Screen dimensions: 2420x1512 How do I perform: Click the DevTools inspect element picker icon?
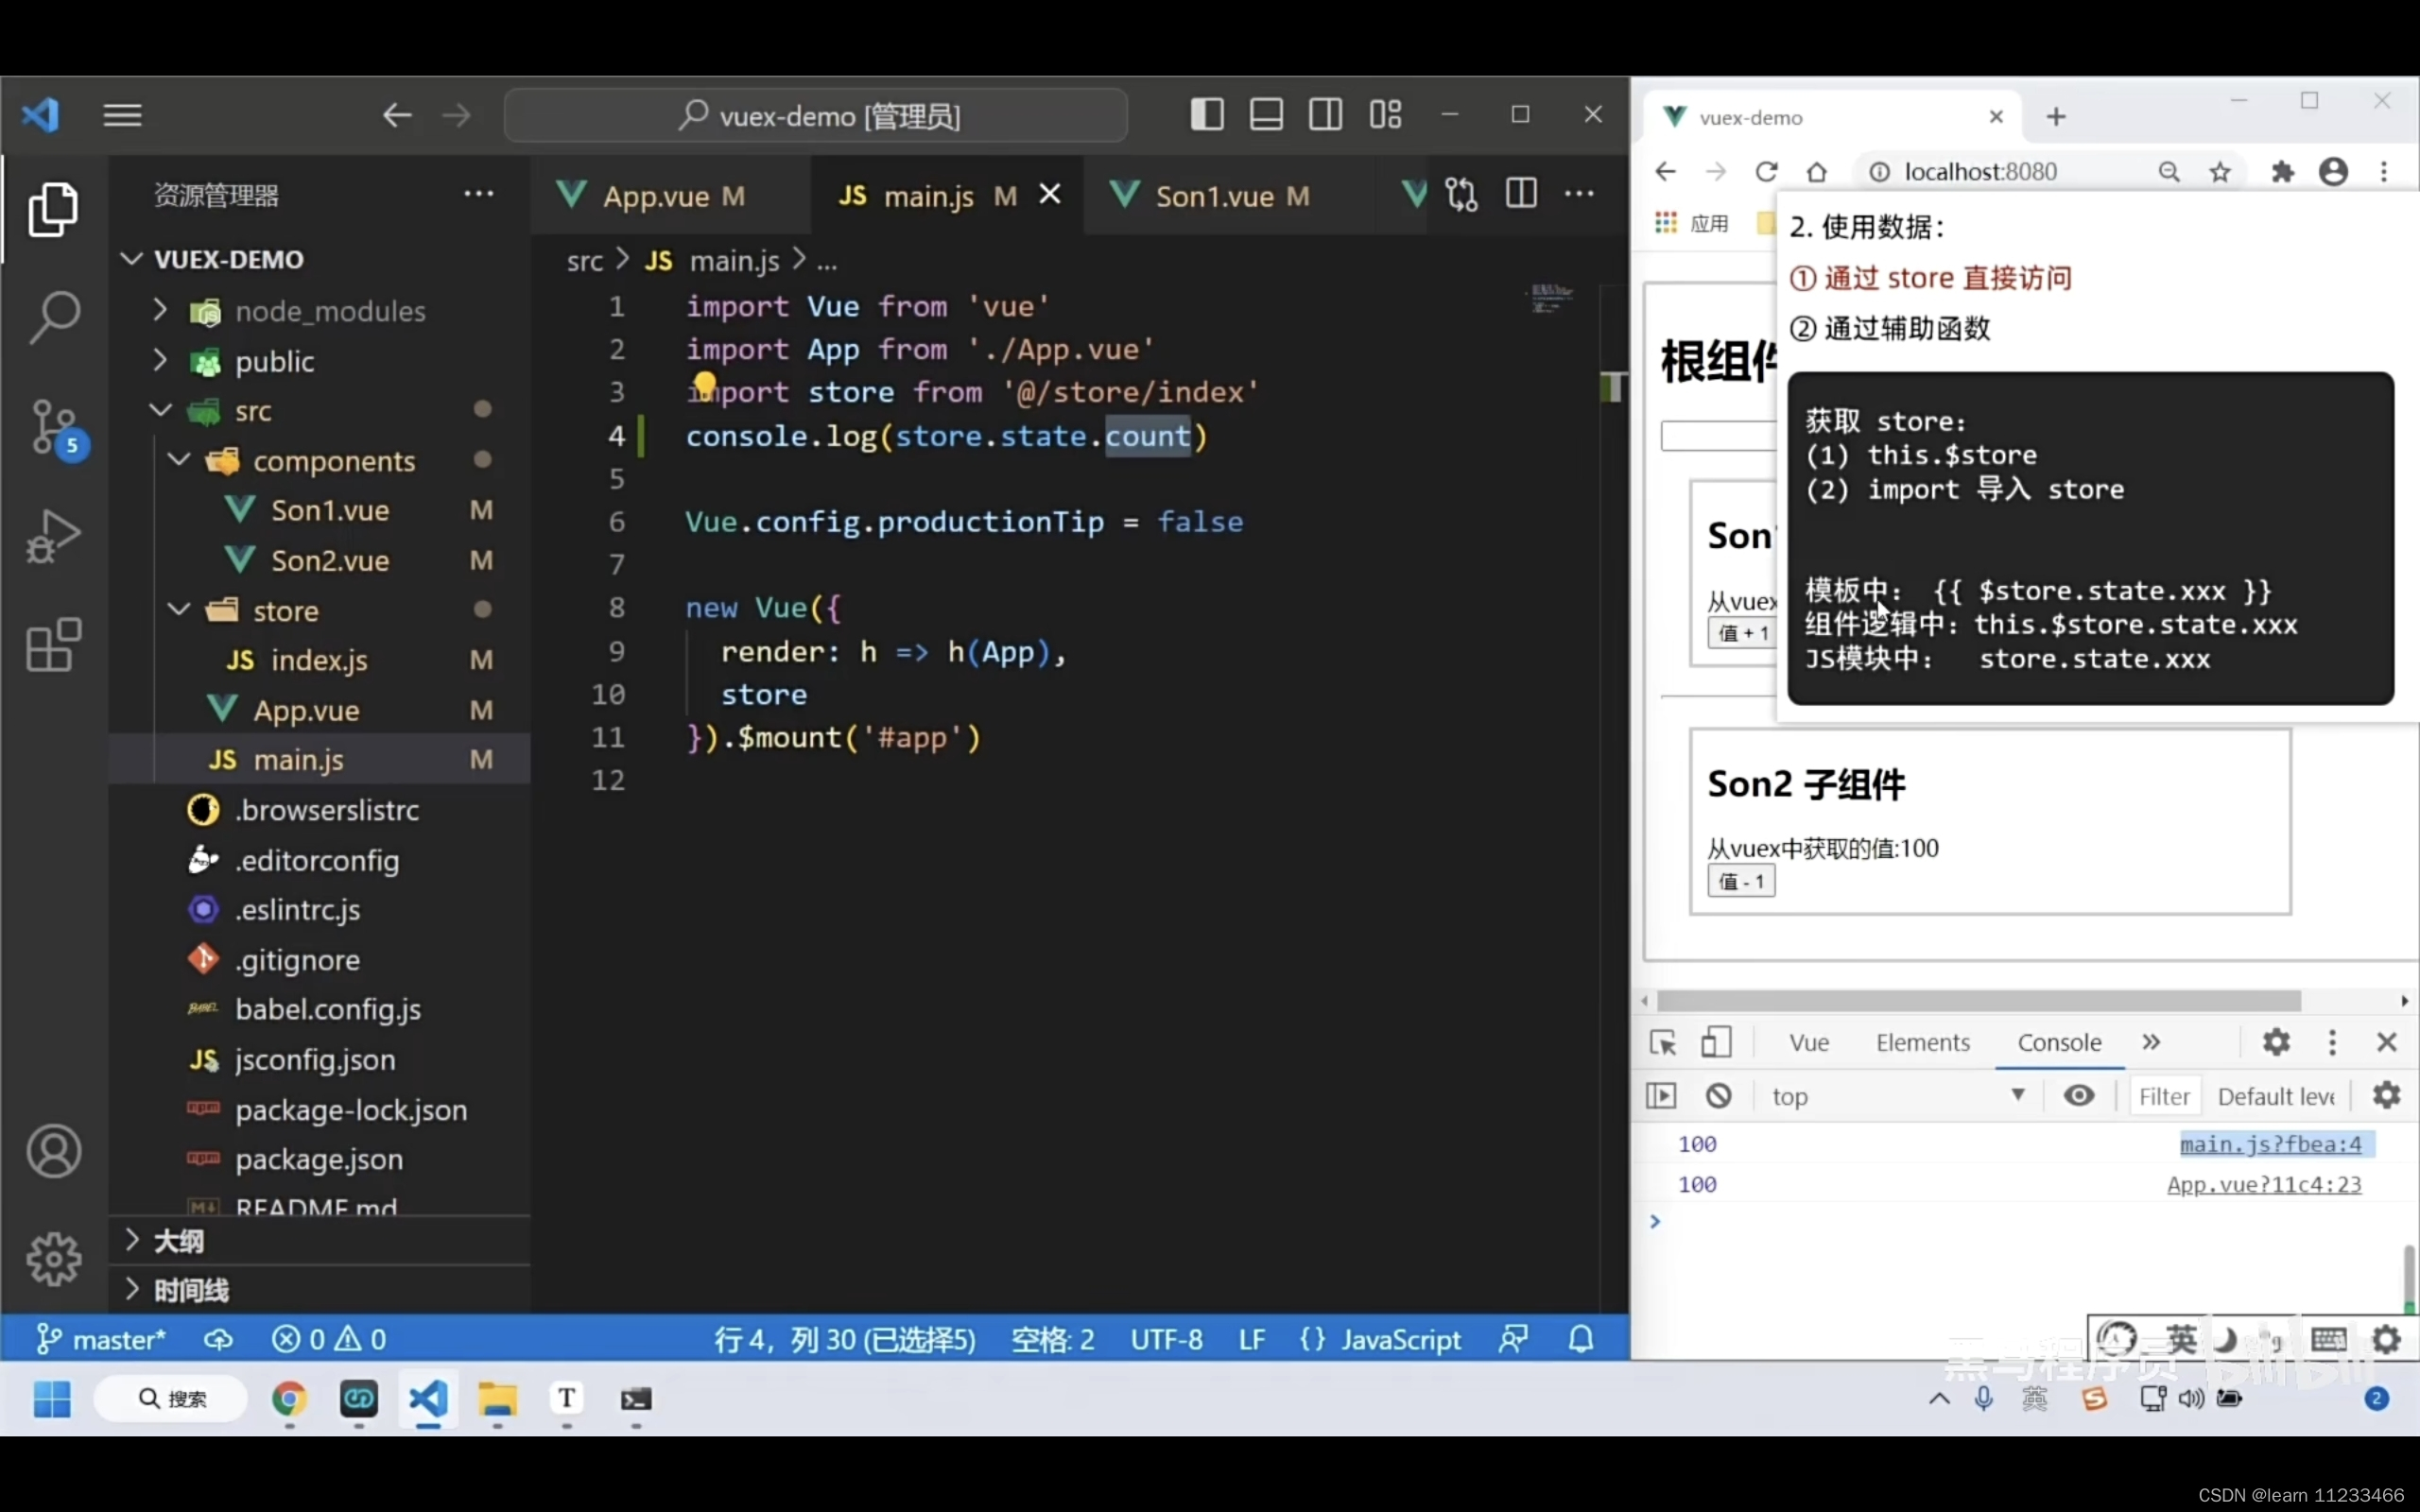coord(1663,1043)
